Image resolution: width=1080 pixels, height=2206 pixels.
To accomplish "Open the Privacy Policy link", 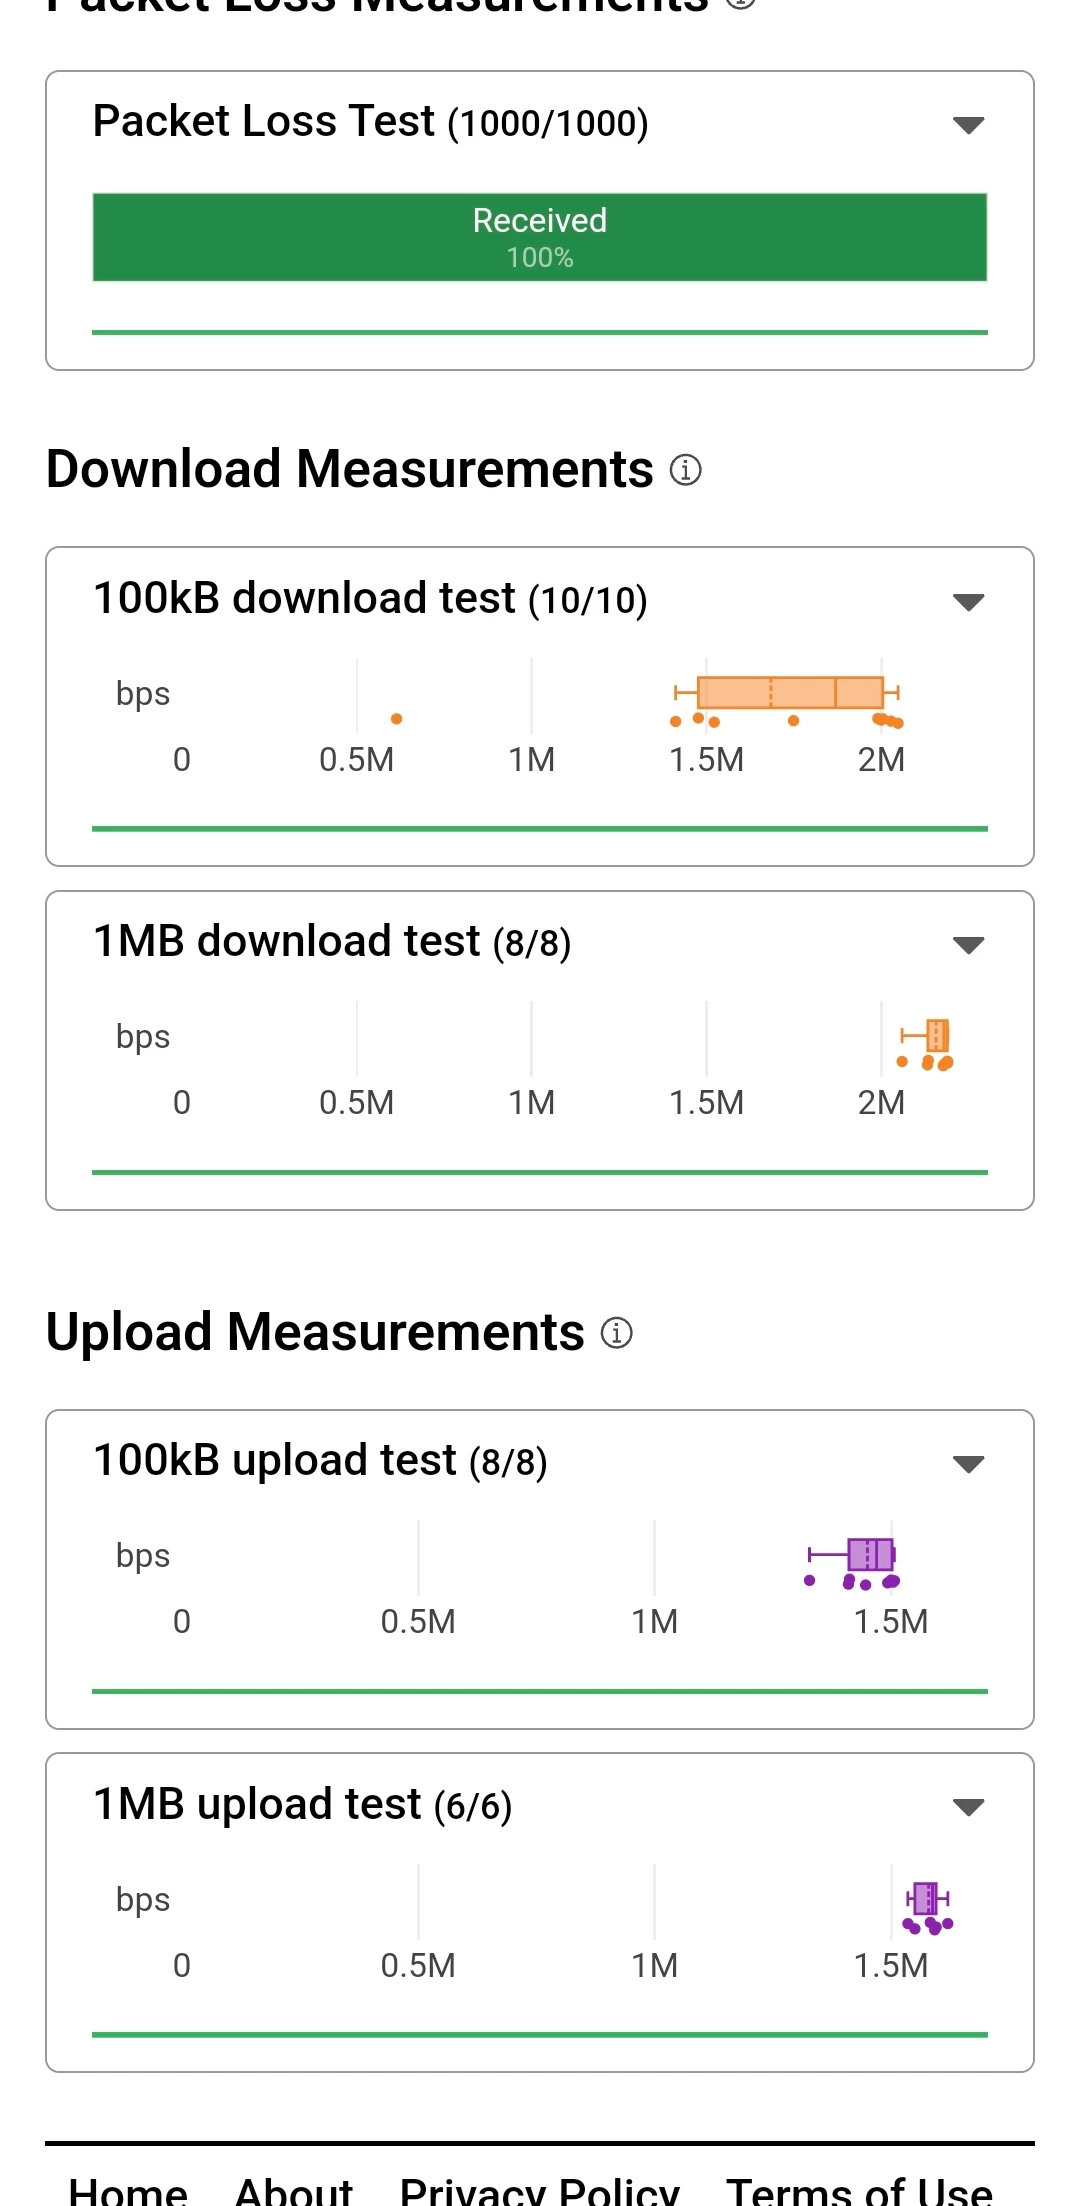I will point(539,2190).
